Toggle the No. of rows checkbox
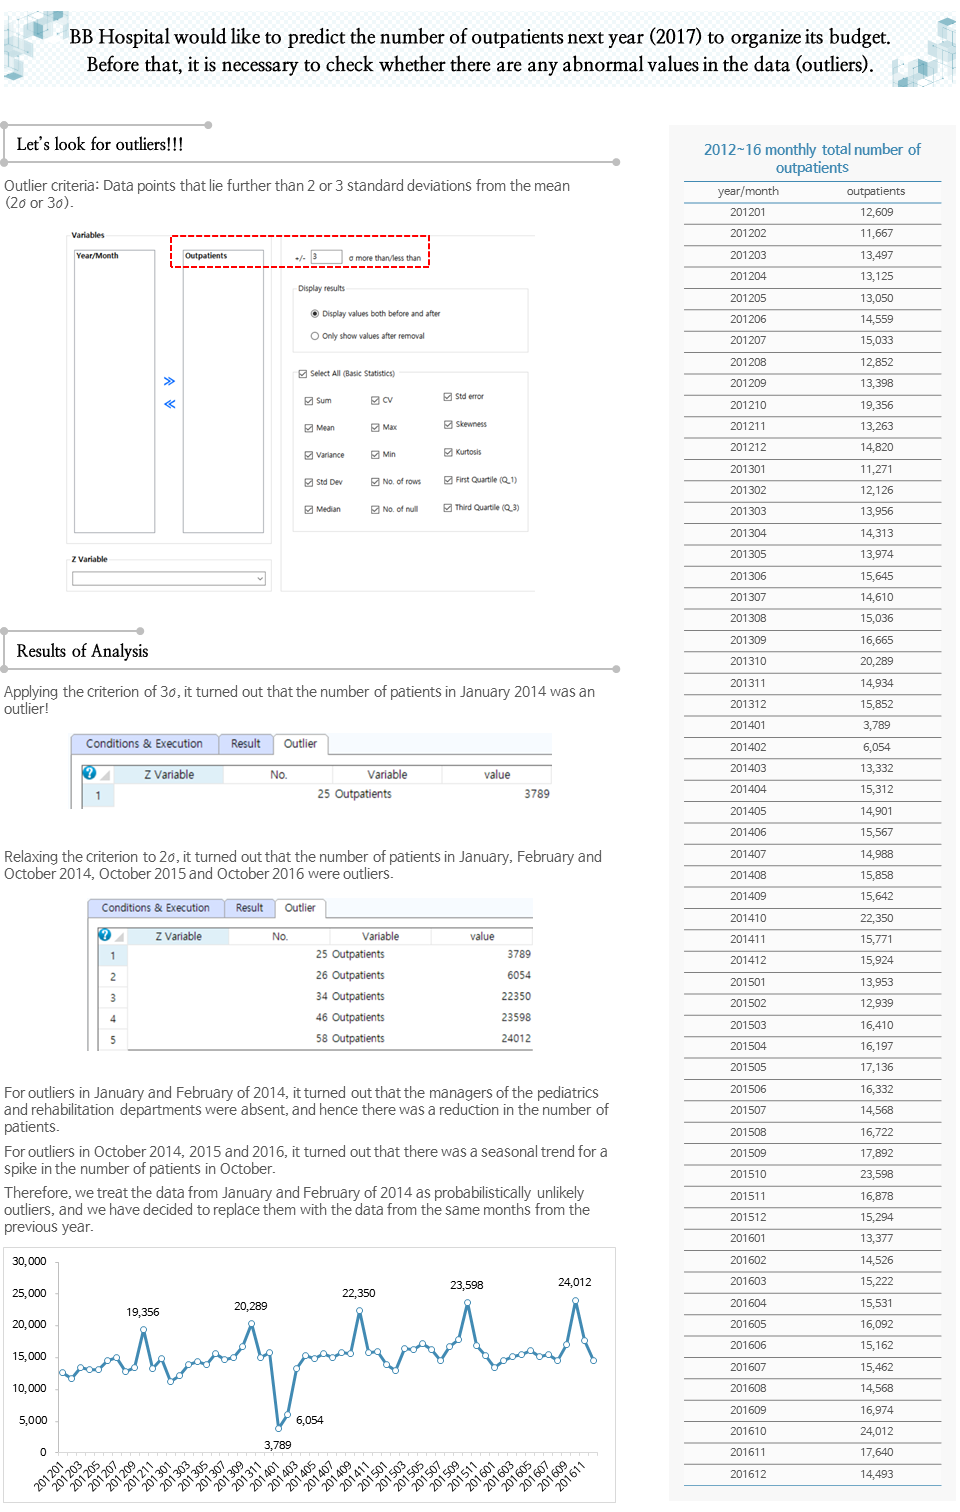 point(375,482)
